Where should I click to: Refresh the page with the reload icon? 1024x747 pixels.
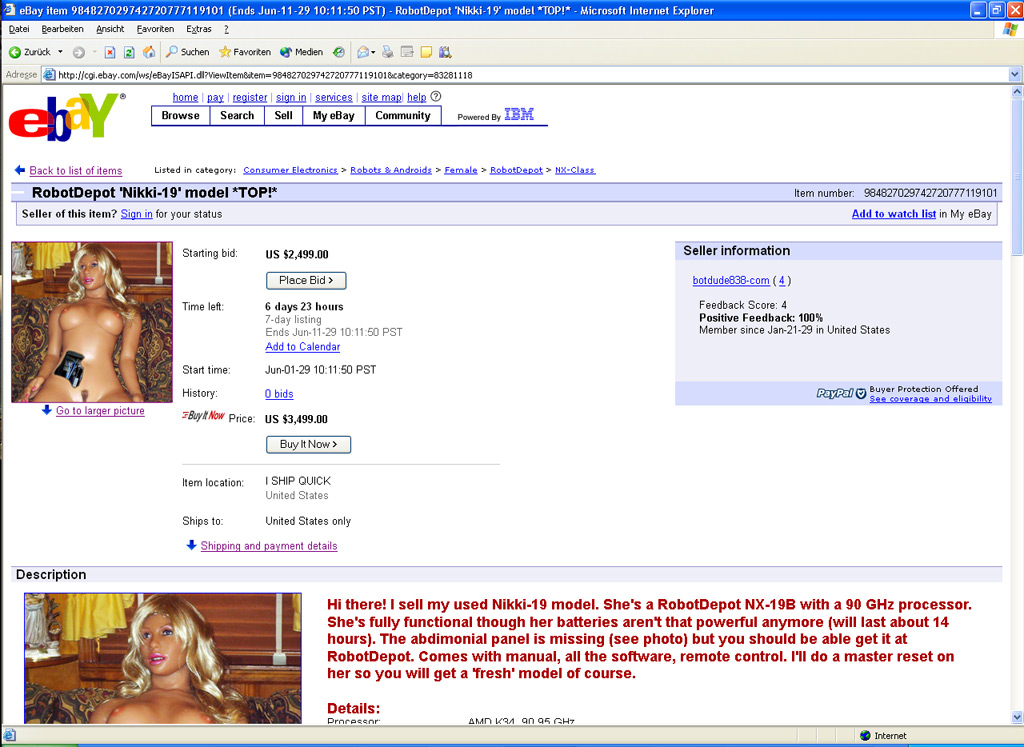(x=129, y=52)
